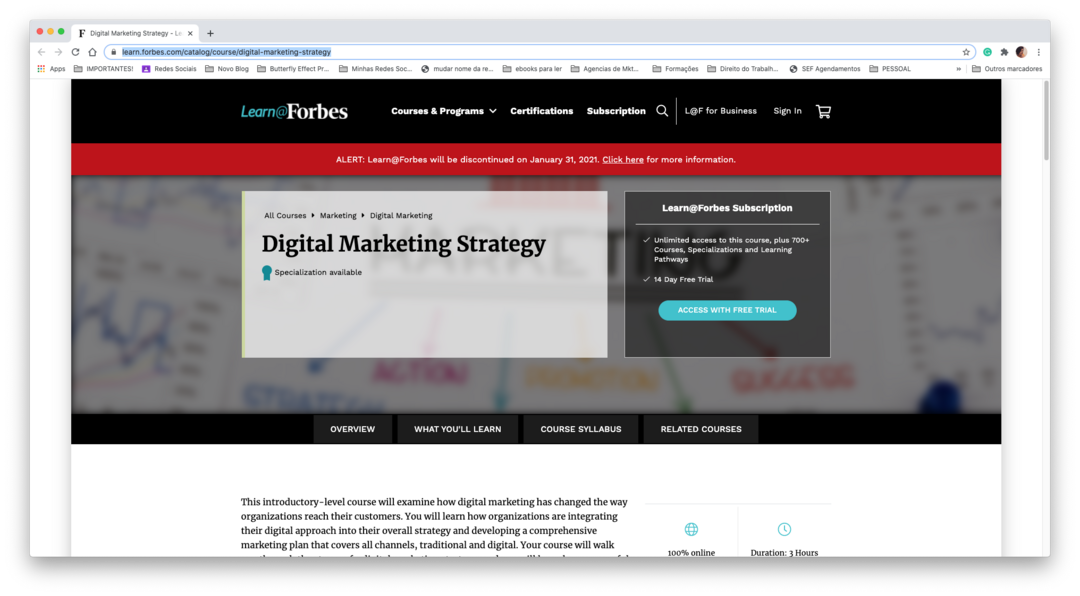1080x596 pixels.
Task: Reload the page with refresh icon
Action: 75,52
